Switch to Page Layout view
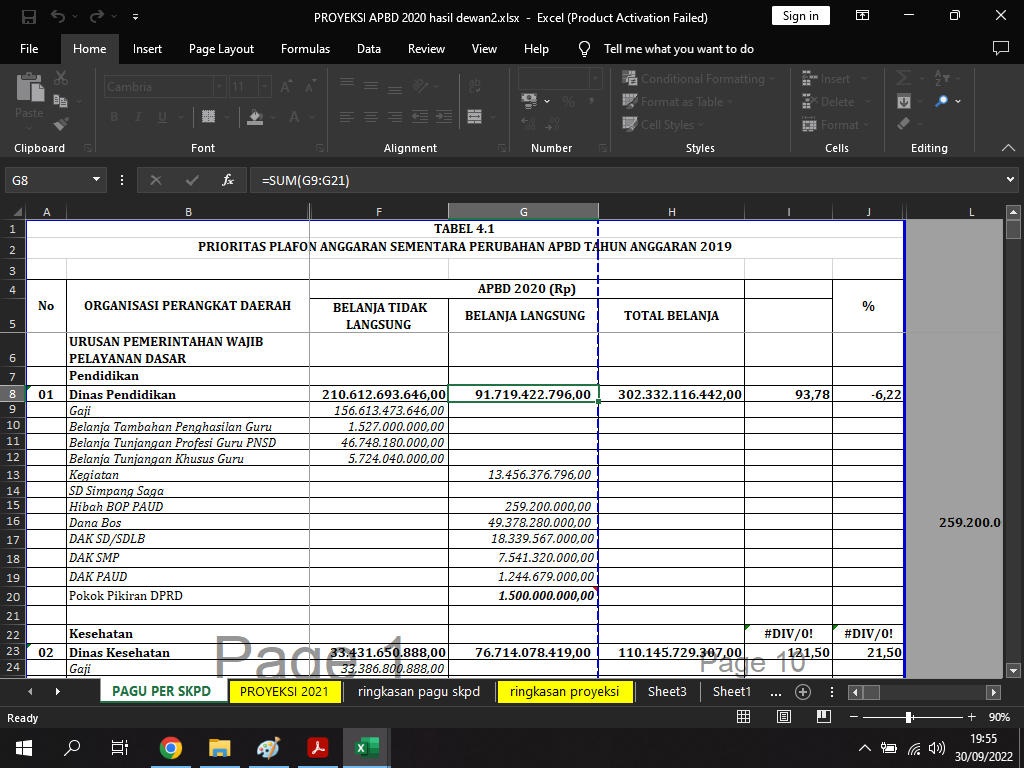 (784, 717)
